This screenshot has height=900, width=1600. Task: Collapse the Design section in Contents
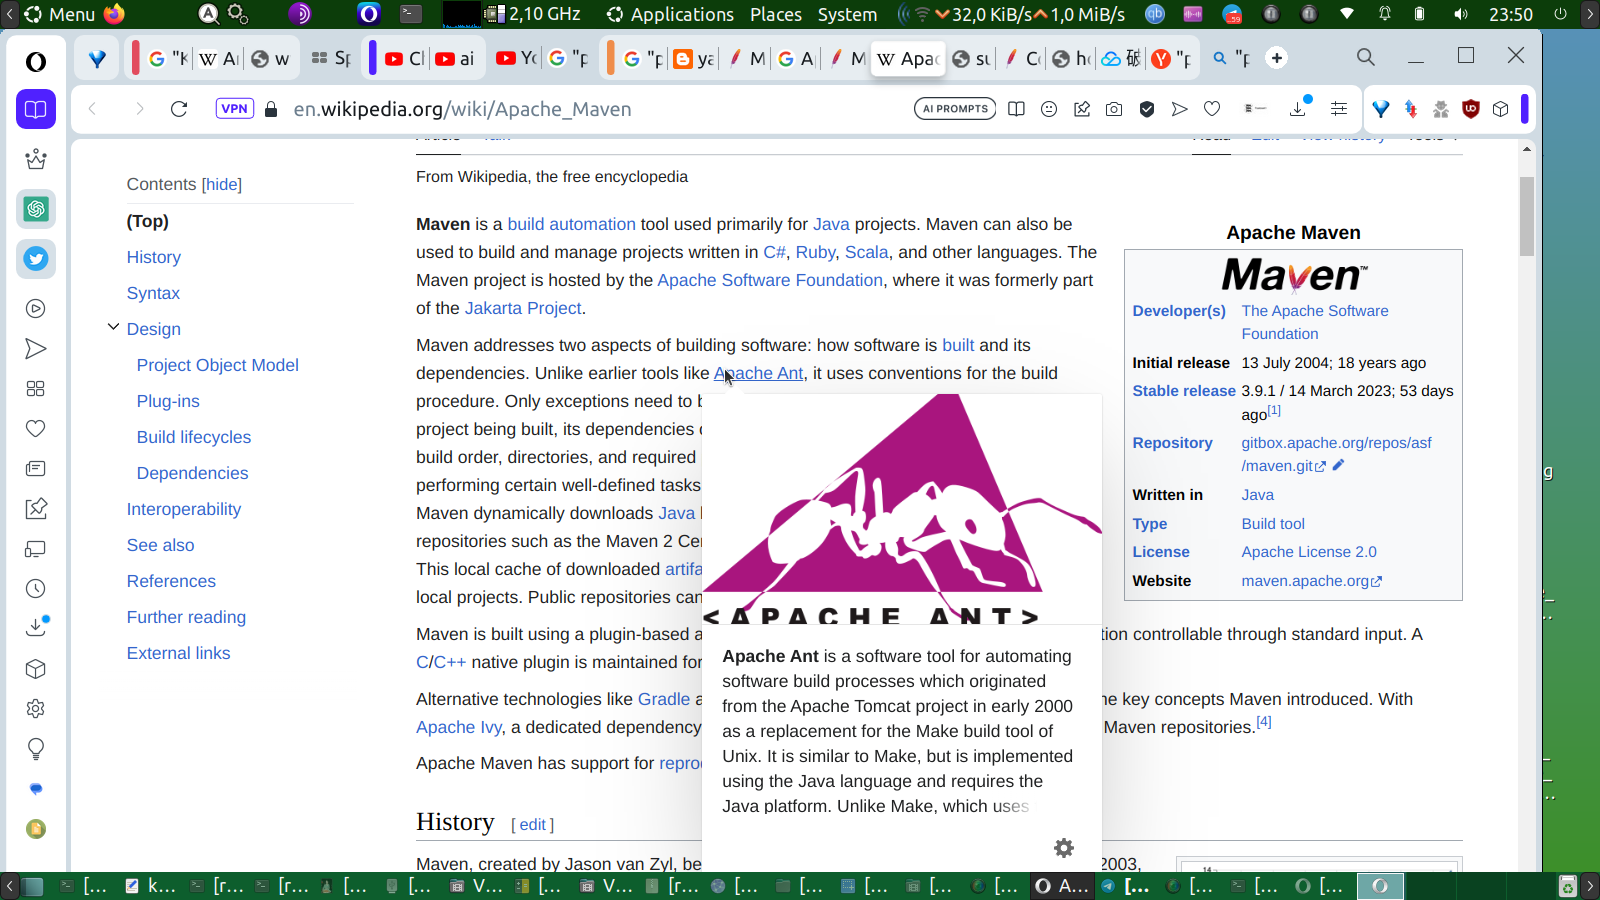click(x=113, y=327)
